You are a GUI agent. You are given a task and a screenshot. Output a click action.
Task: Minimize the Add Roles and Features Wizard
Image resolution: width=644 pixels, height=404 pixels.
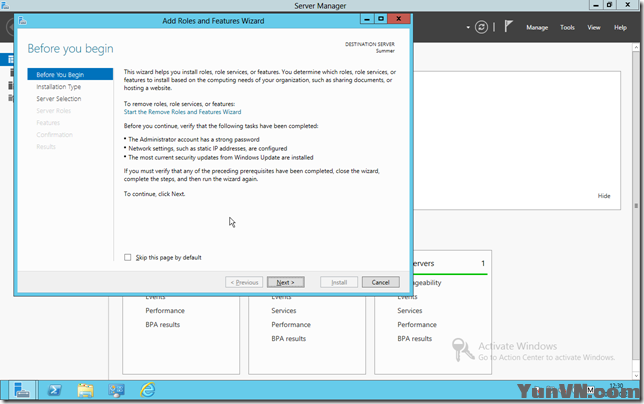click(x=367, y=19)
